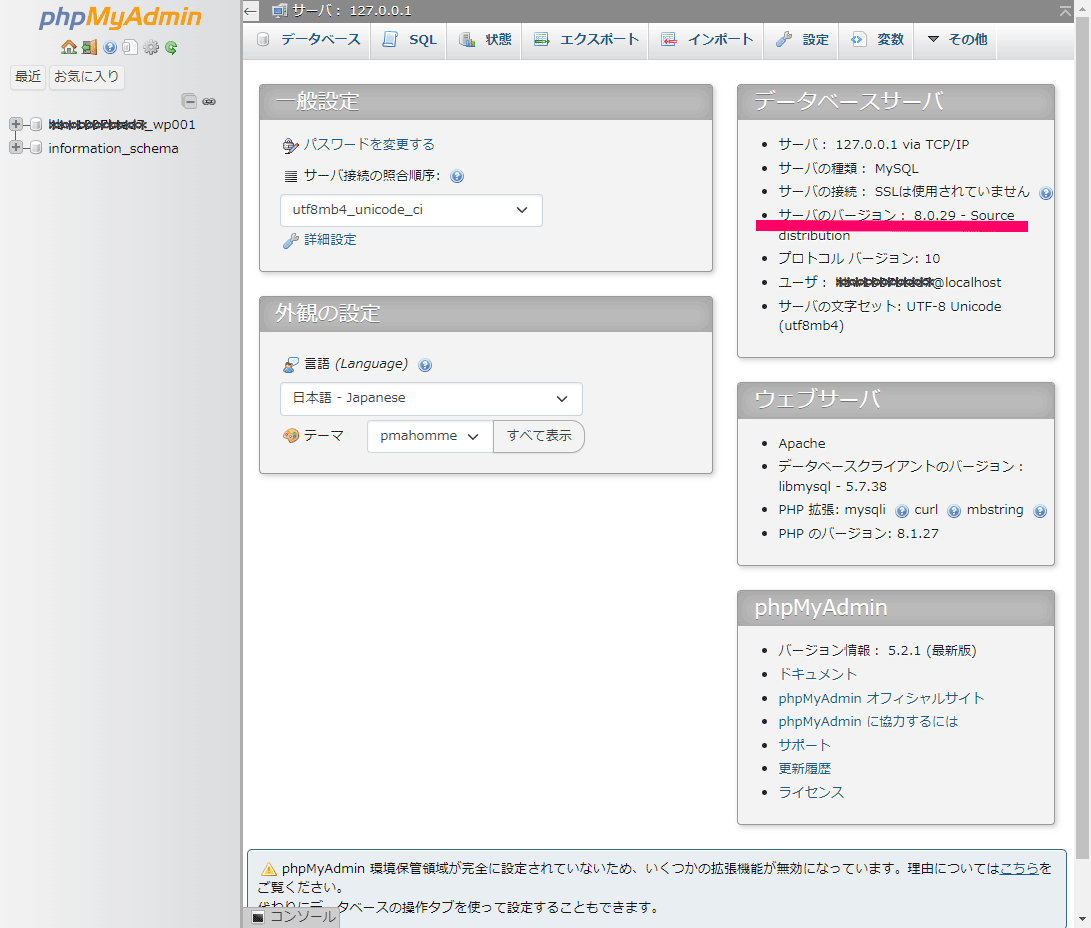1091x928 pixels.
Task: Click the chain link icon in sidebar
Action: 209,101
